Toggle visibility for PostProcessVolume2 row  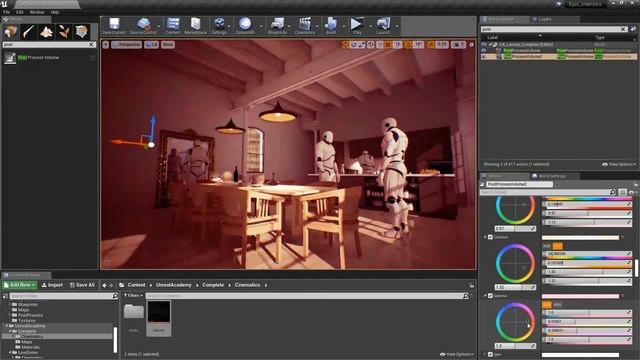[x=484, y=57]
